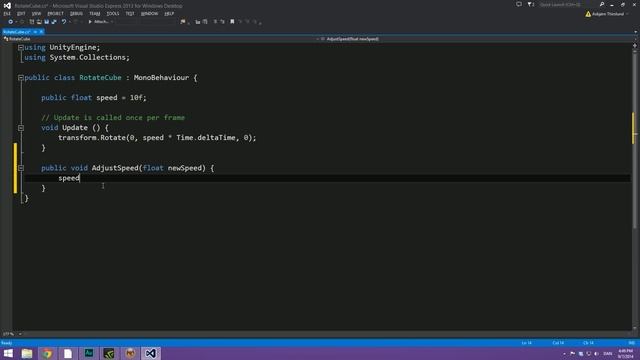This screenshot has height=360, width=640.
Task: Click the Undo toolbar icon
Action: pos(64,22)
